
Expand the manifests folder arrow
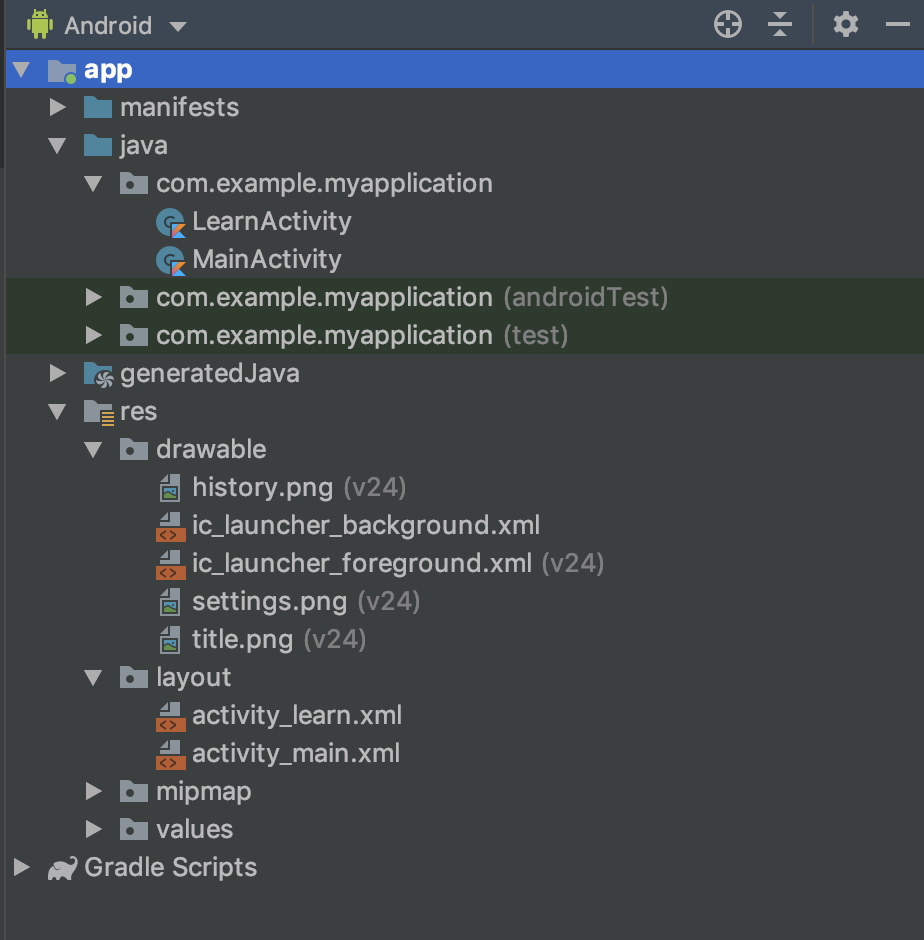click(57, 107)
